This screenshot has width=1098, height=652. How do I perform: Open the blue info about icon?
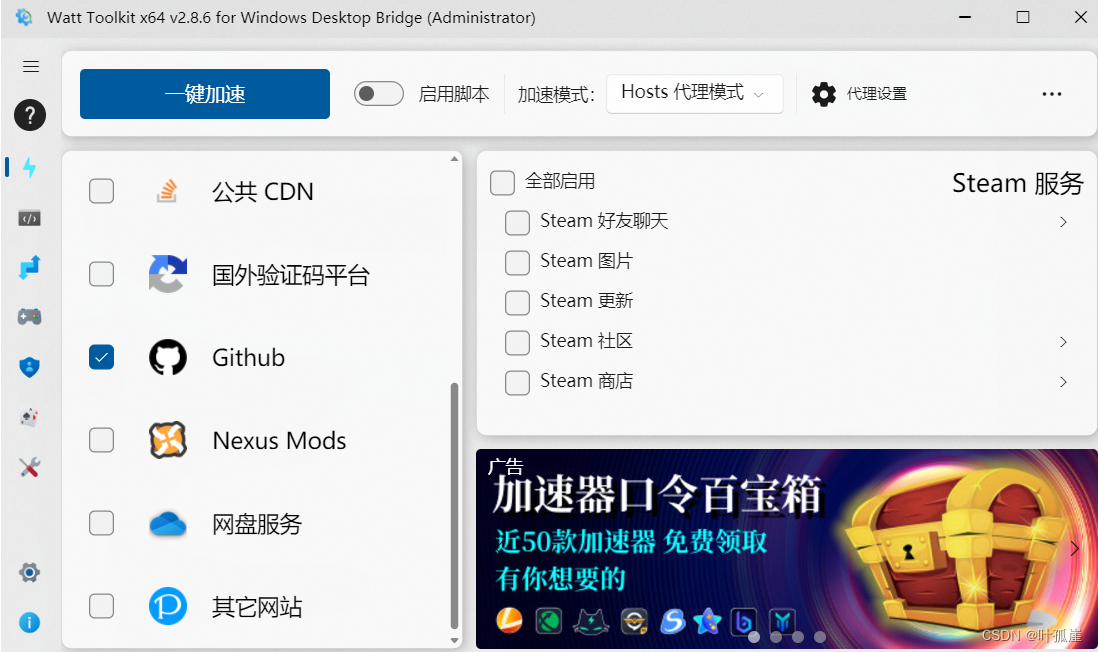(29, 623)
